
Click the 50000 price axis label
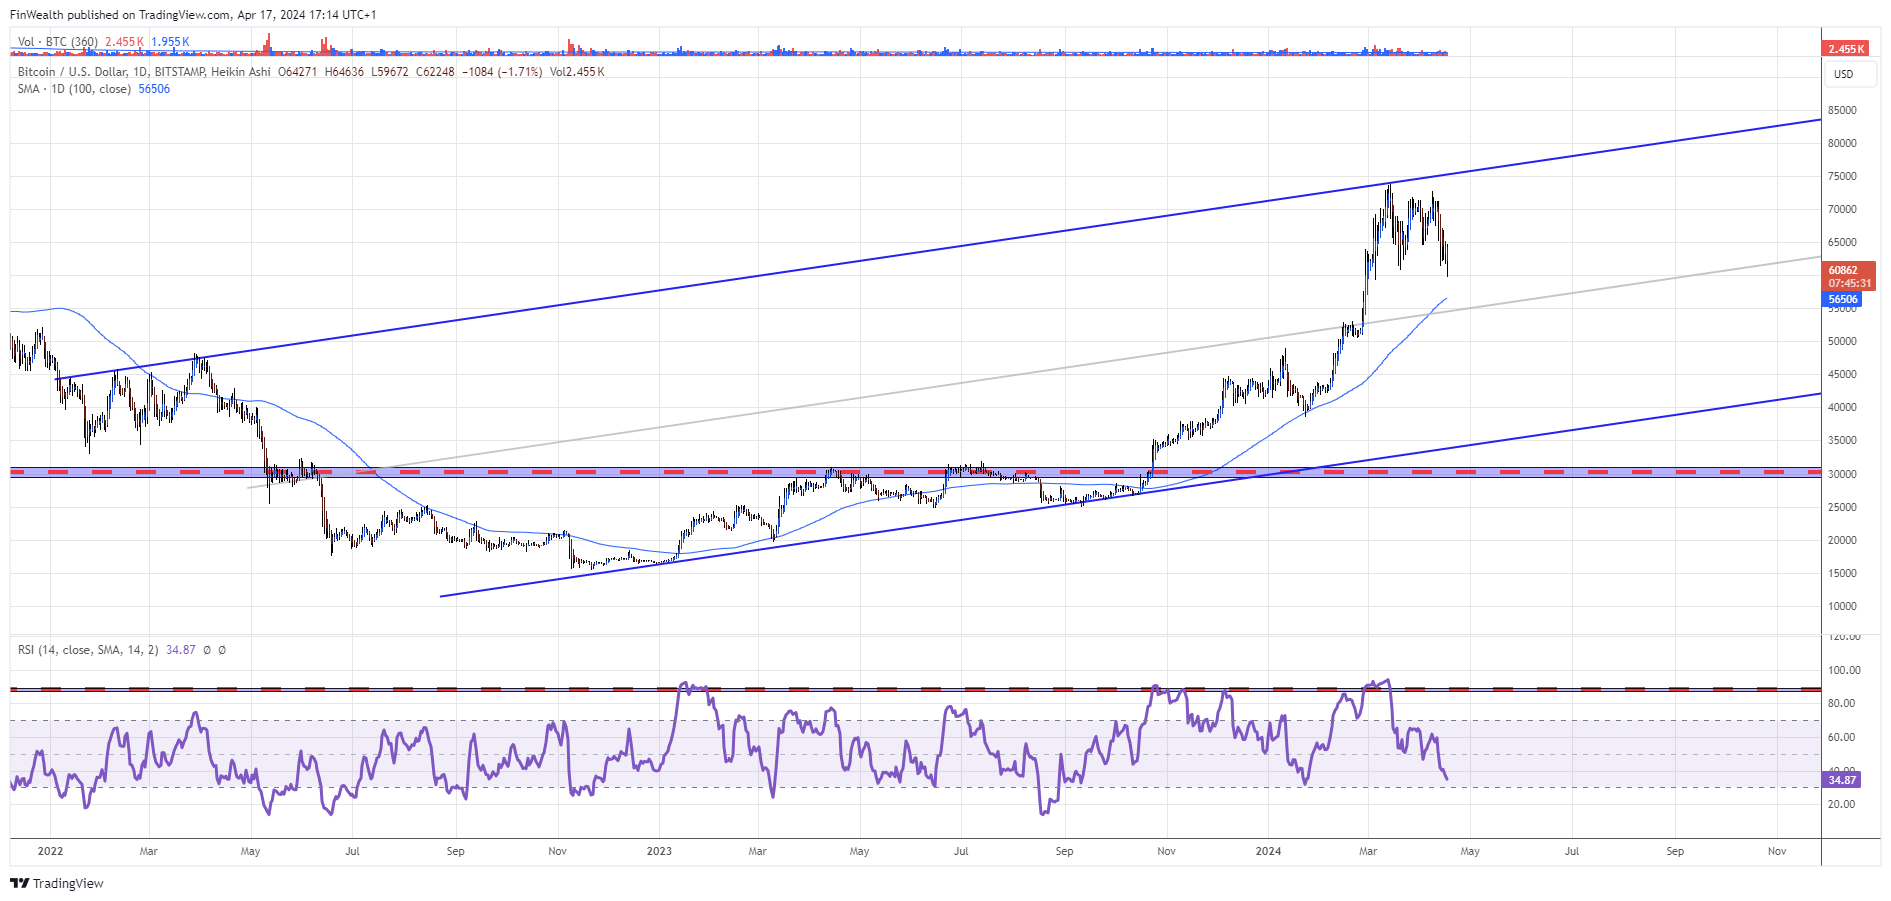[x=1842, y=342]
